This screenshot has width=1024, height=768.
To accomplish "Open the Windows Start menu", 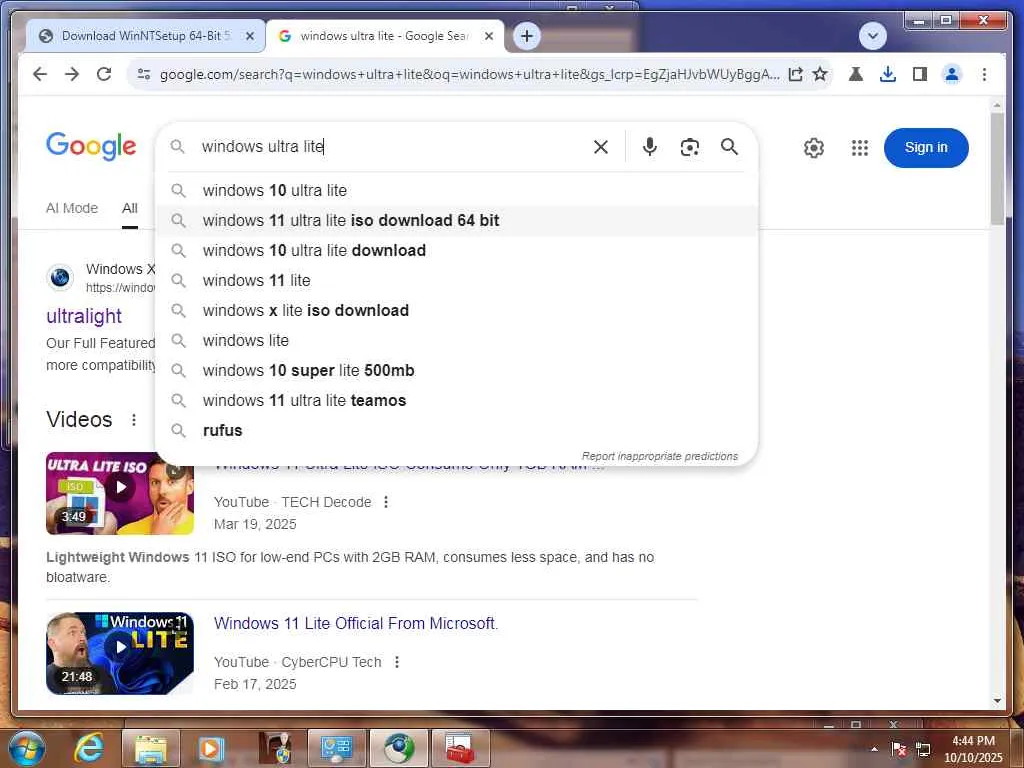I will click(26, 748).
